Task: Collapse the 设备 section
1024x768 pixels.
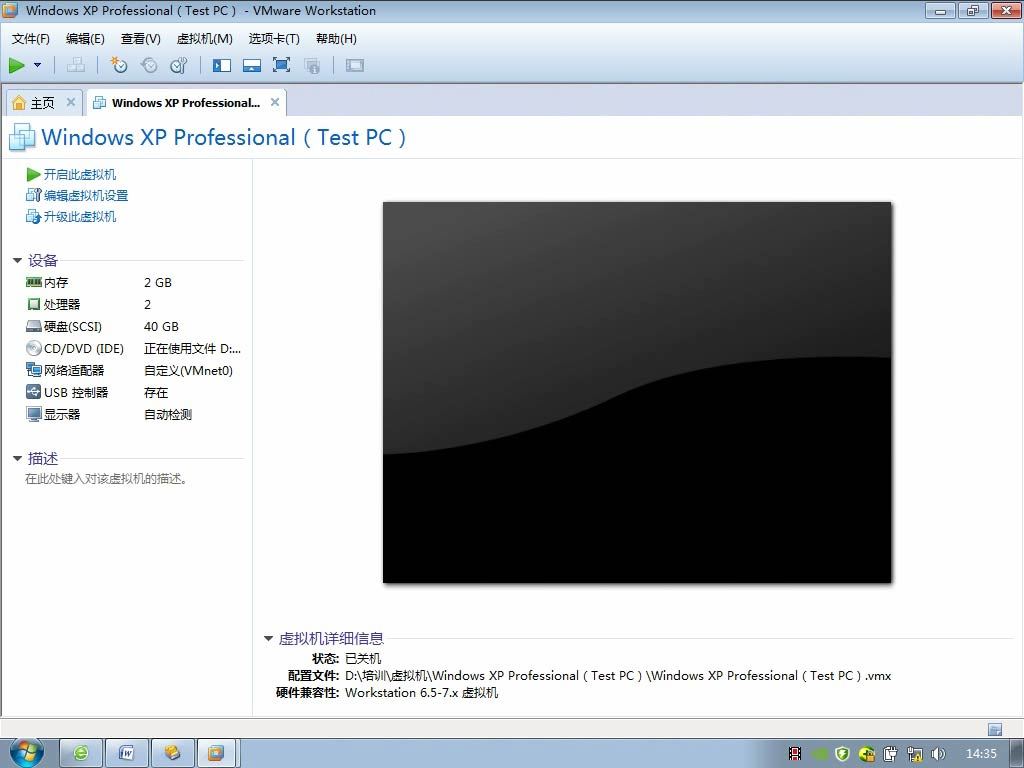Action: 18,261
